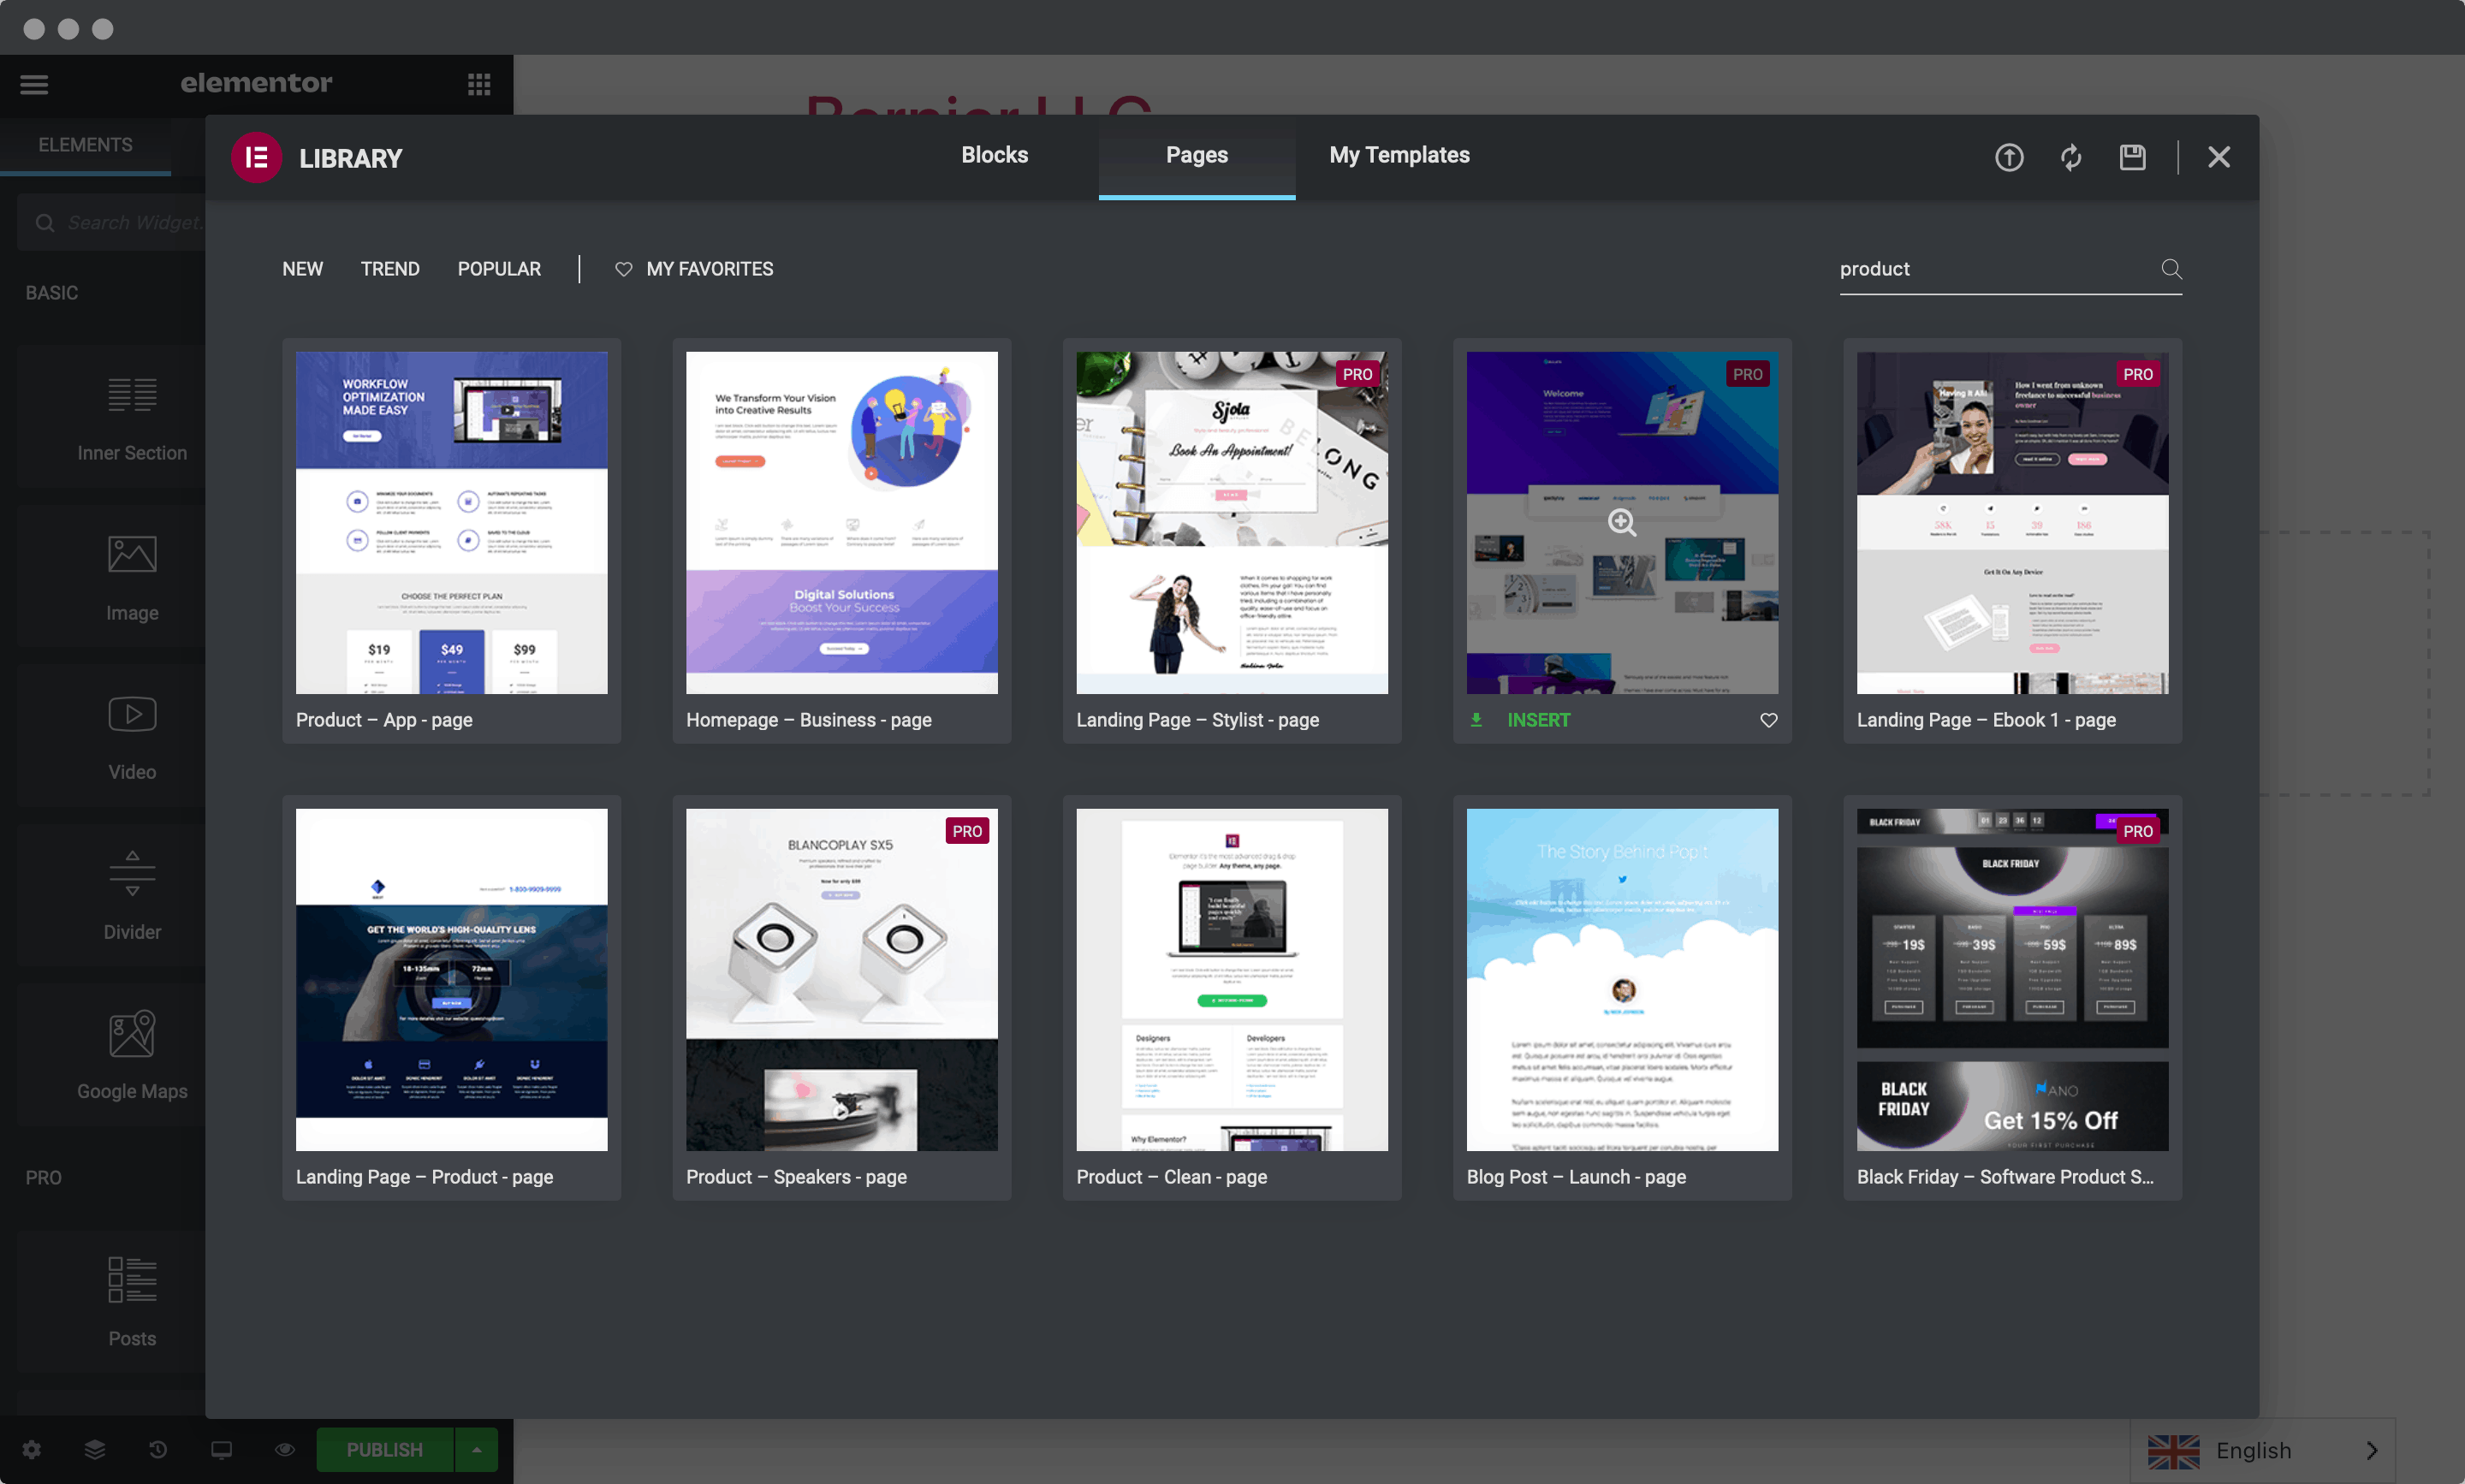This screenshot has height=1484, width=2465.
Task: Click the undo/history icon at bottom bar
Action: (157, 1449)
